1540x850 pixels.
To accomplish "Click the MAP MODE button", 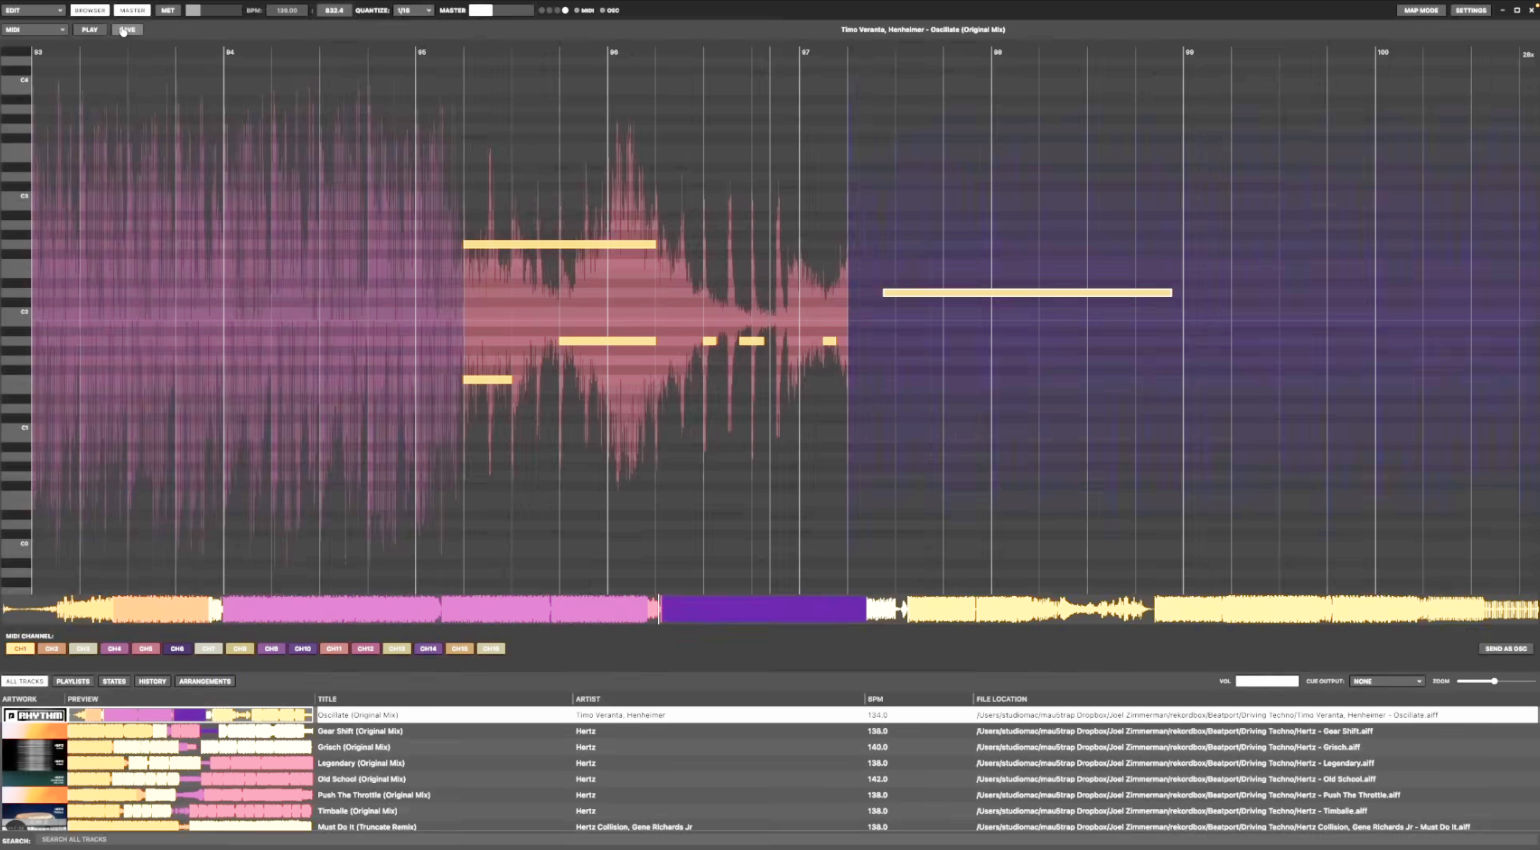I will (1421, 10).
